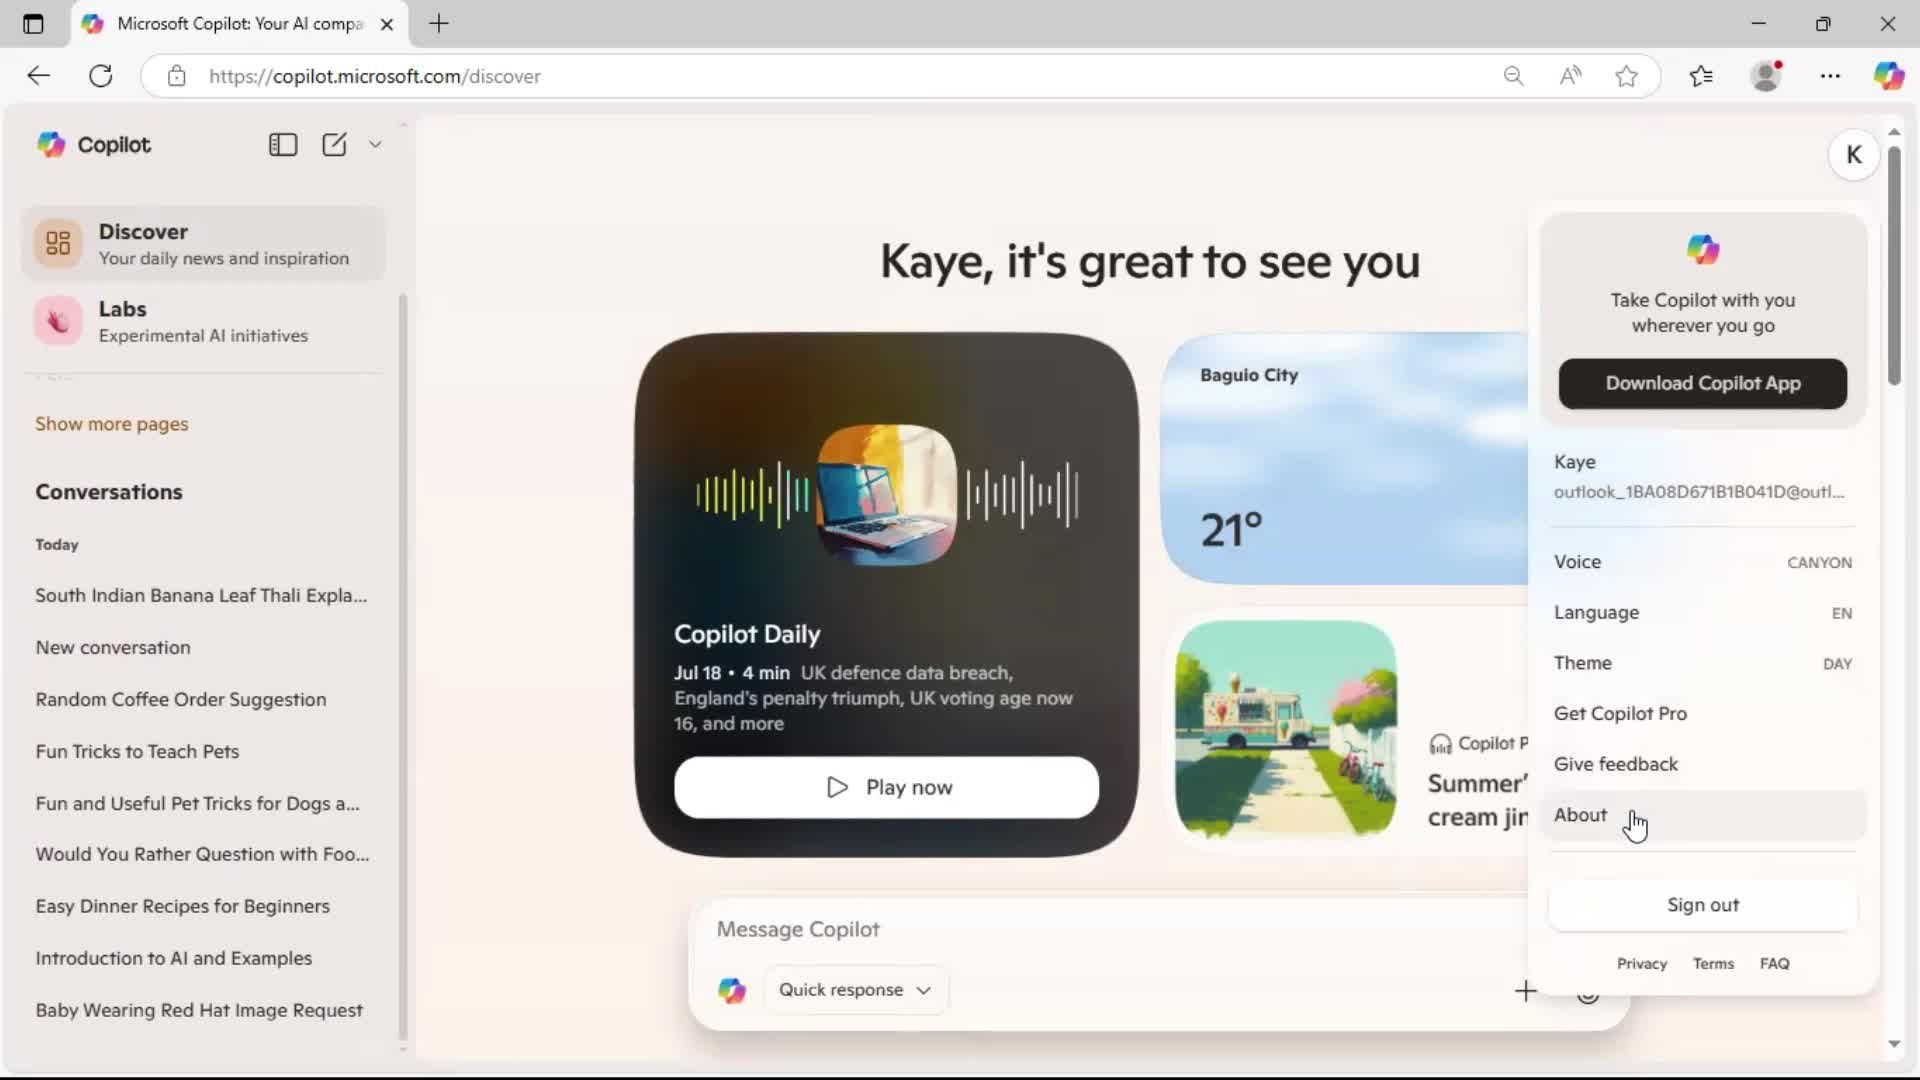Open South Indian Banana Leaf Thali conversation
1920x1080 pixels.
pos(202,595)
